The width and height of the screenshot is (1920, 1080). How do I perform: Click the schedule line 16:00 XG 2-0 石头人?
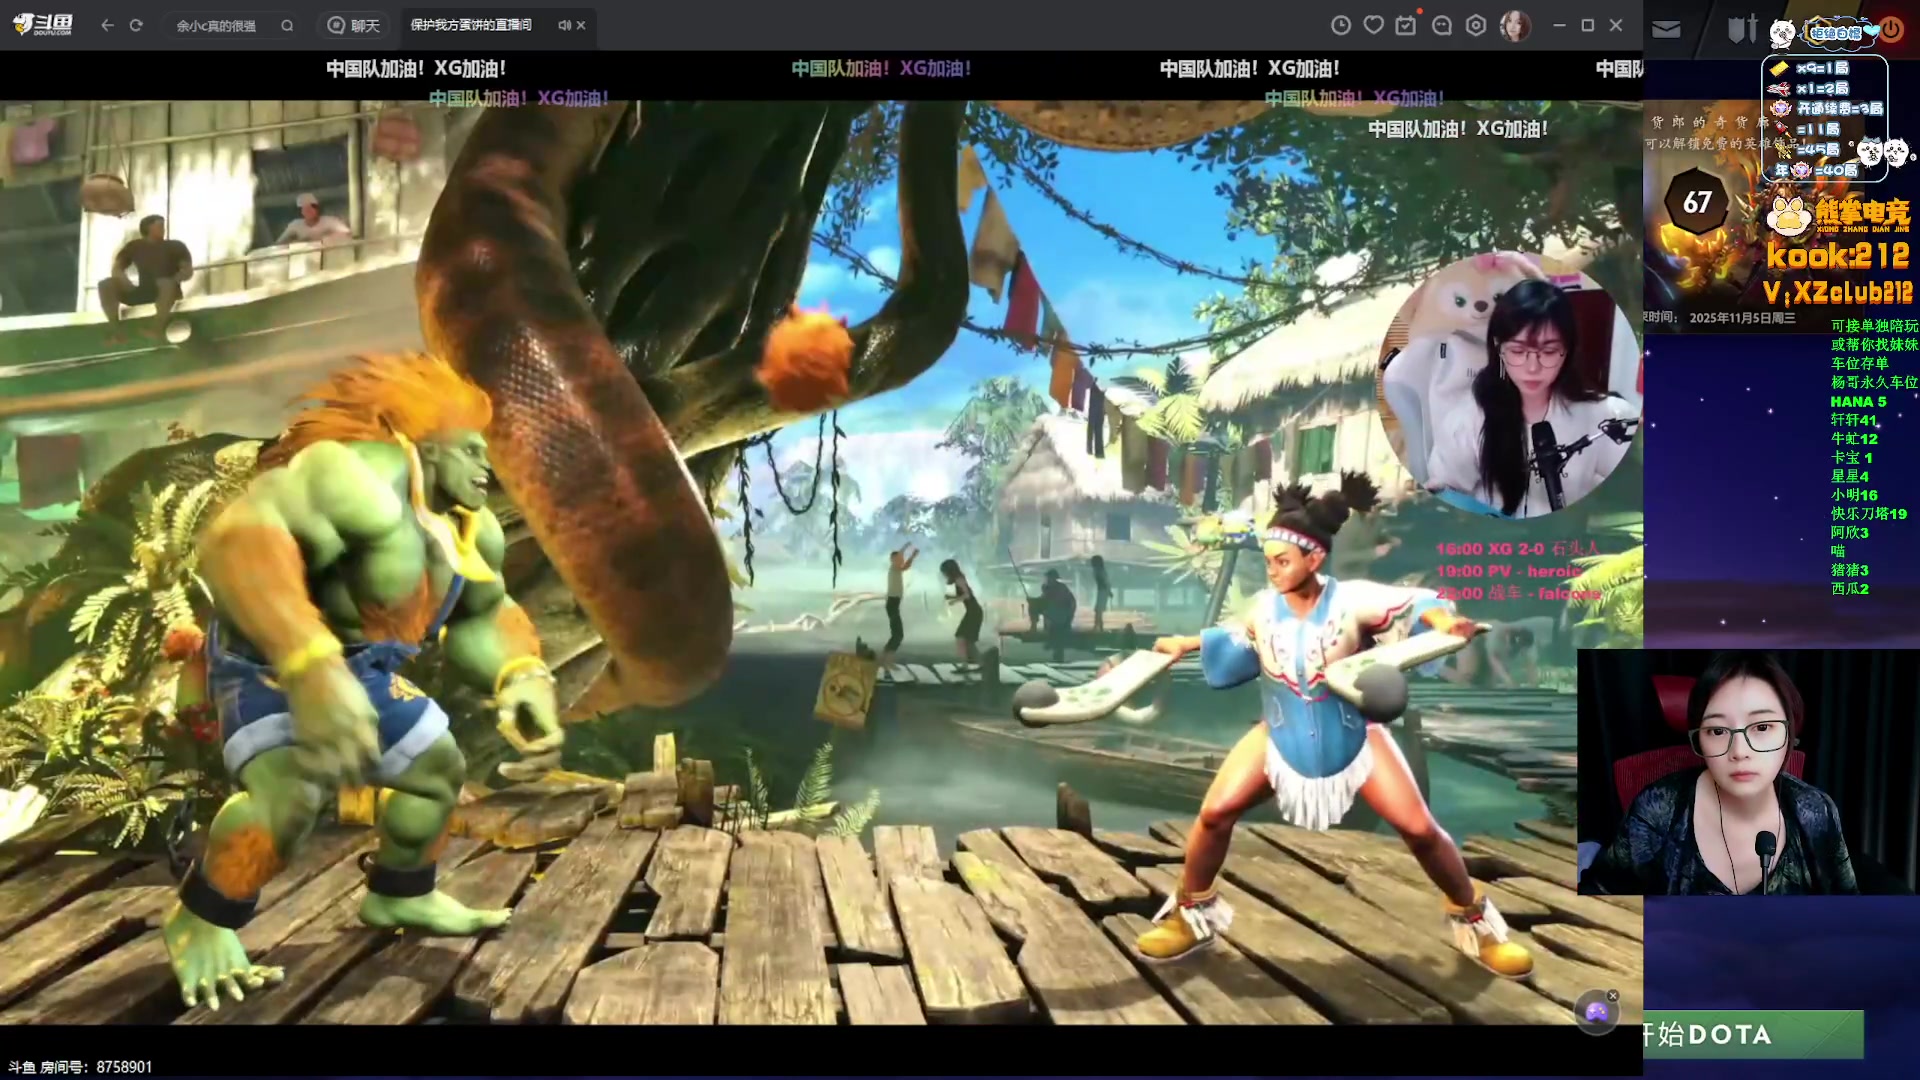[1517, 549]
